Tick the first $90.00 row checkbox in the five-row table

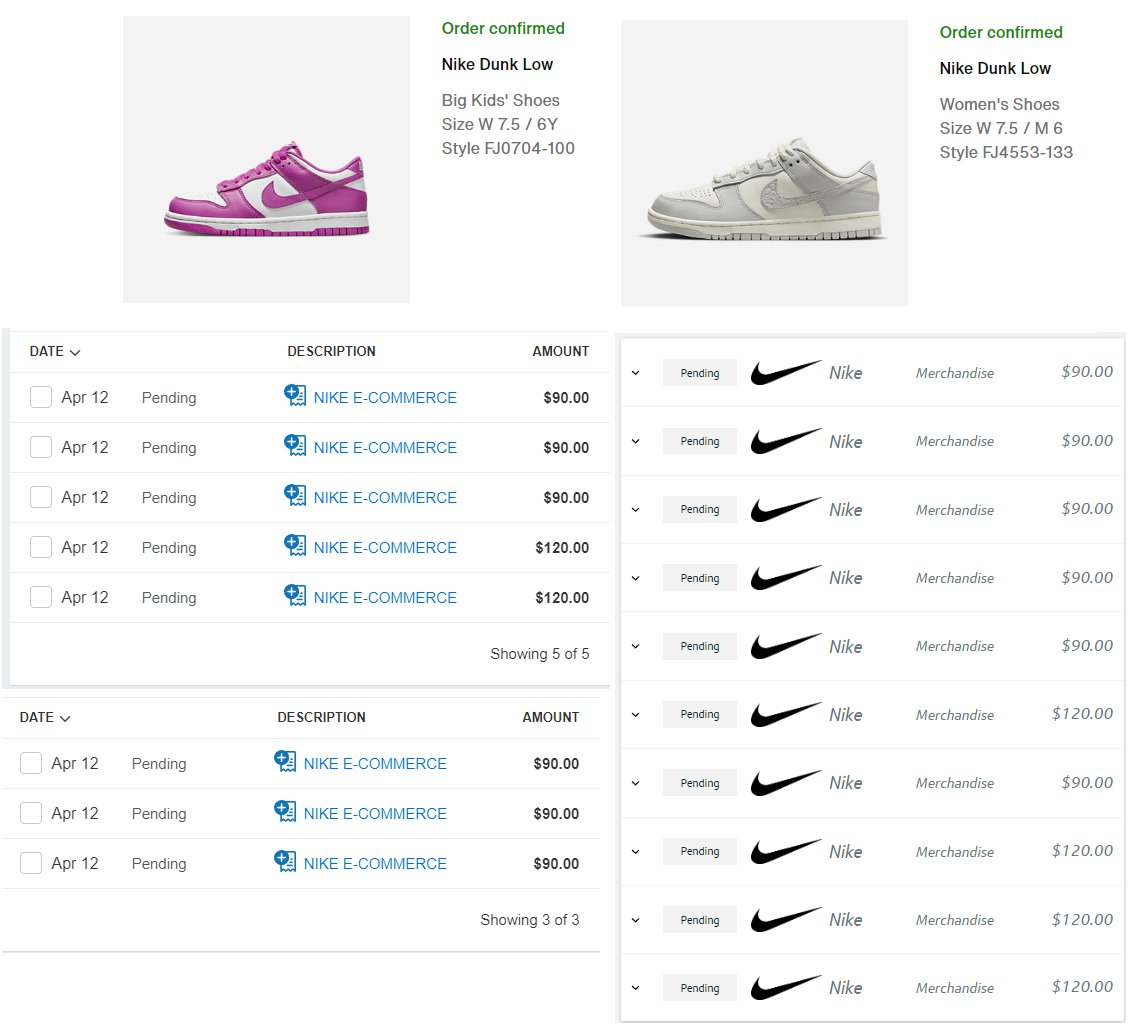pos(41,397)
